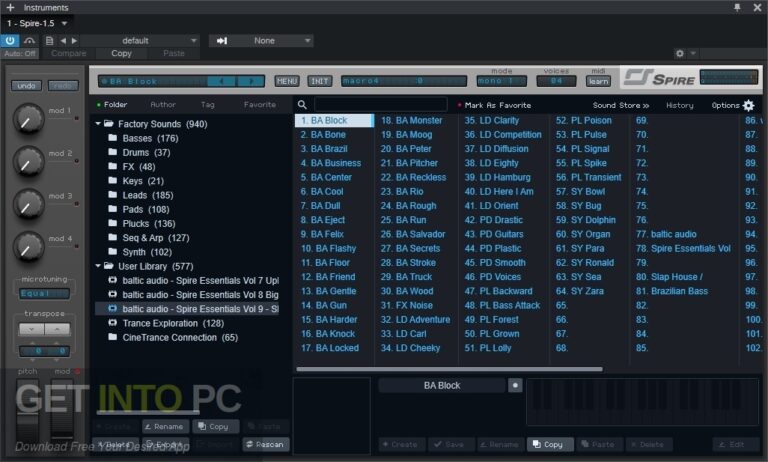Open the preset file page icon
This screenshot has width=768, height=462.
coord(49,41)
